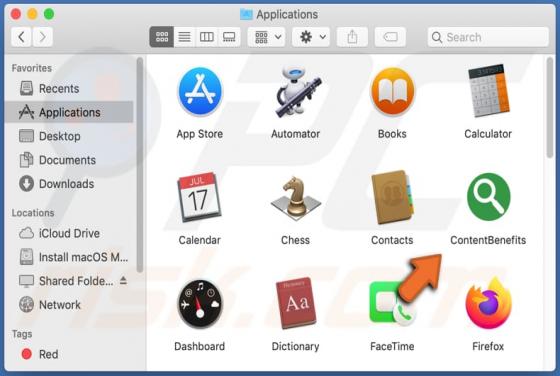The image size is (560, 376).
Task: Click the Locations section header
Action: (33, 213)
